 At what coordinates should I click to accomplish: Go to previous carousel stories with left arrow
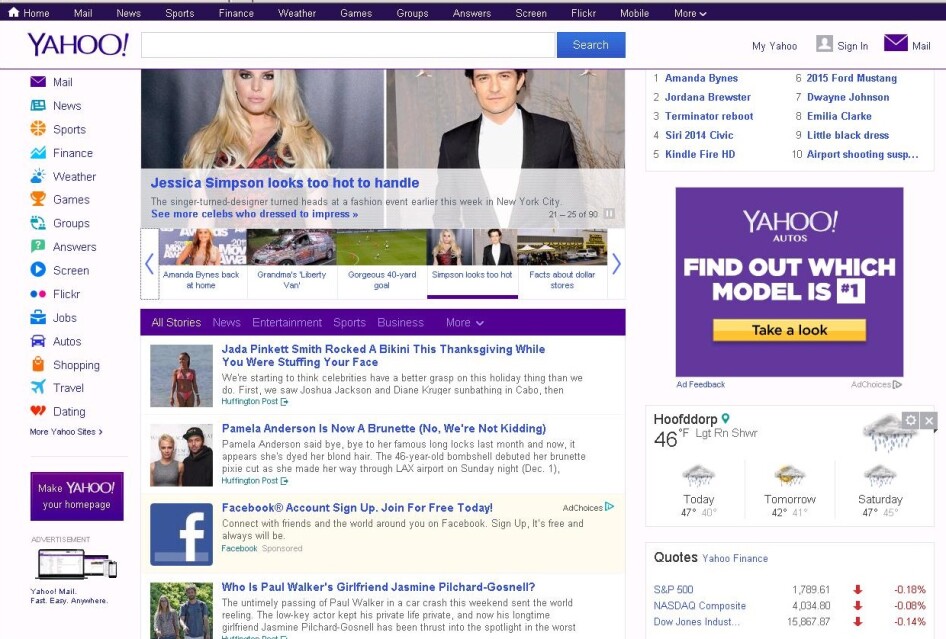[x=150, y=264]
